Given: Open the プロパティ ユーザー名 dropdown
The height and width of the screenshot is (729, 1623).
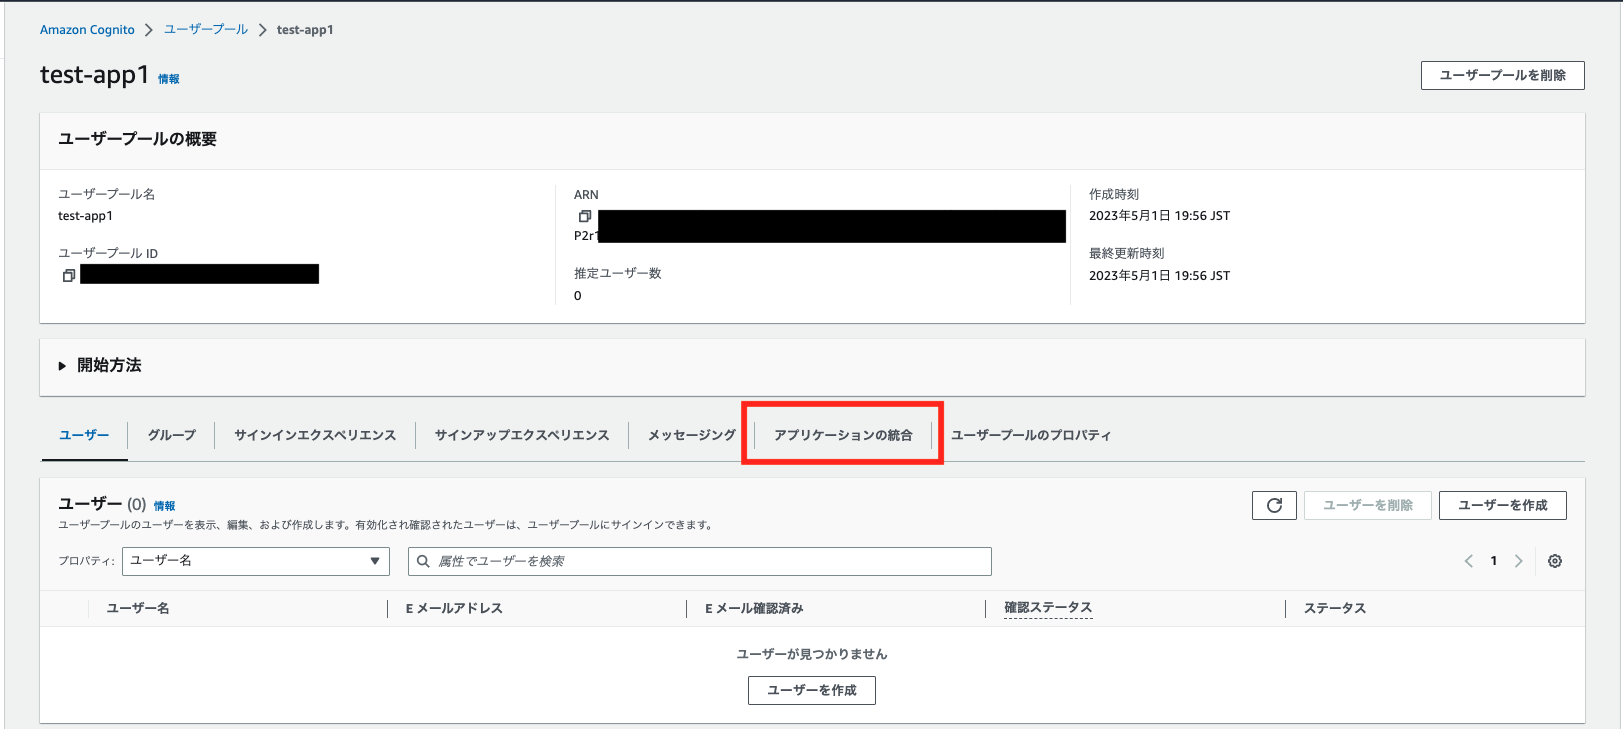Looking at the screenshot, I should coord(256,561).
